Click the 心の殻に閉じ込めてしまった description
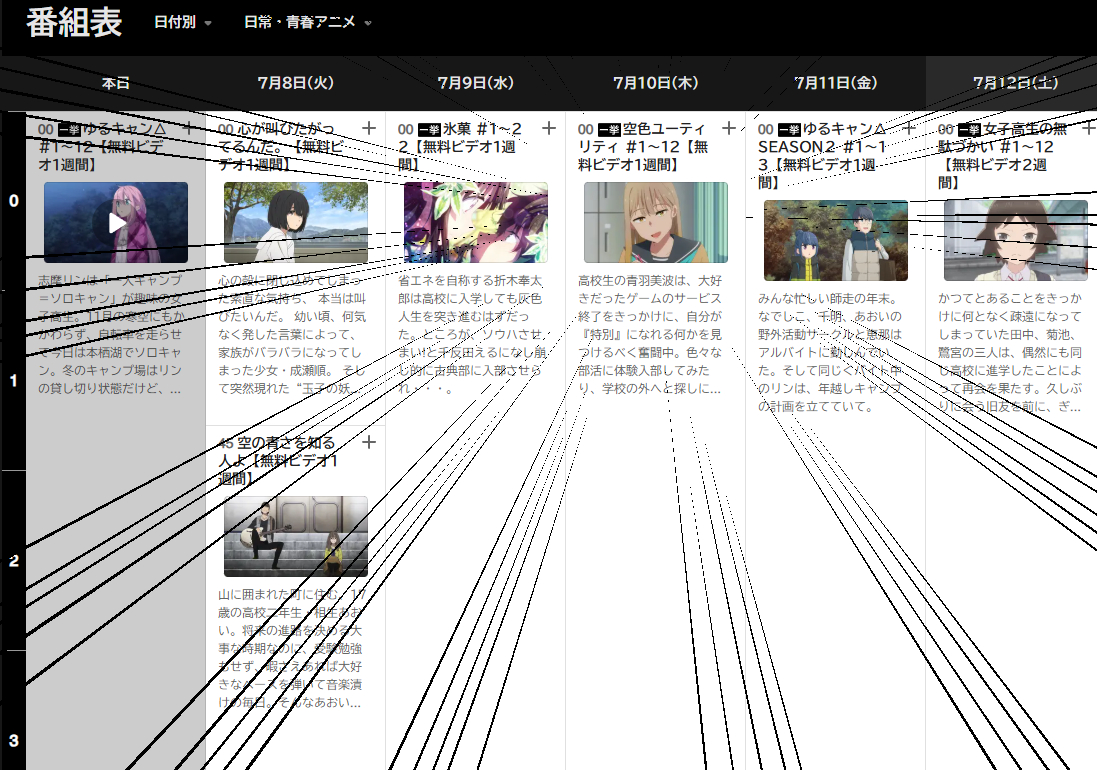The width and height of the screenshot is (1097, 770). 291,334
